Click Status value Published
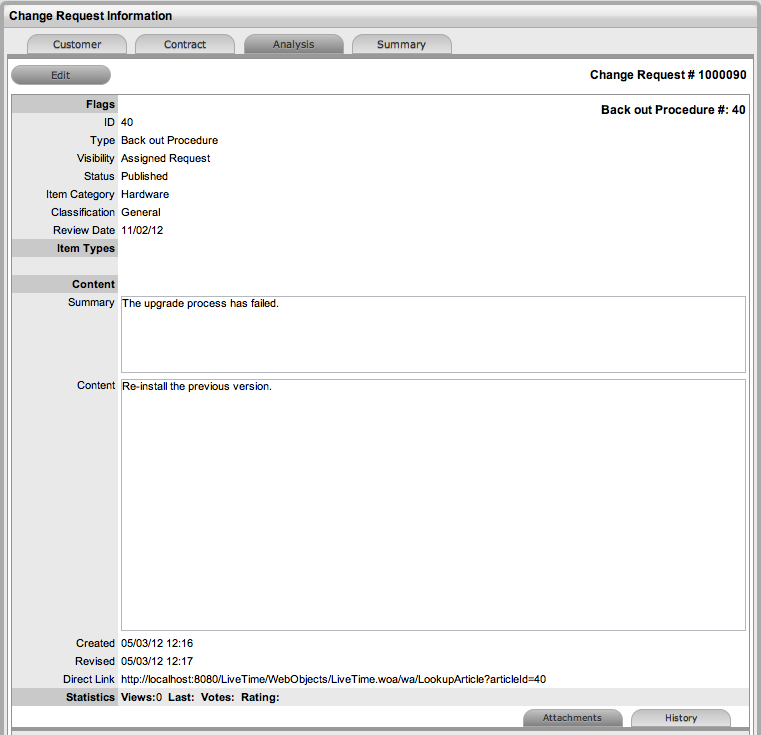 (144, 176)
